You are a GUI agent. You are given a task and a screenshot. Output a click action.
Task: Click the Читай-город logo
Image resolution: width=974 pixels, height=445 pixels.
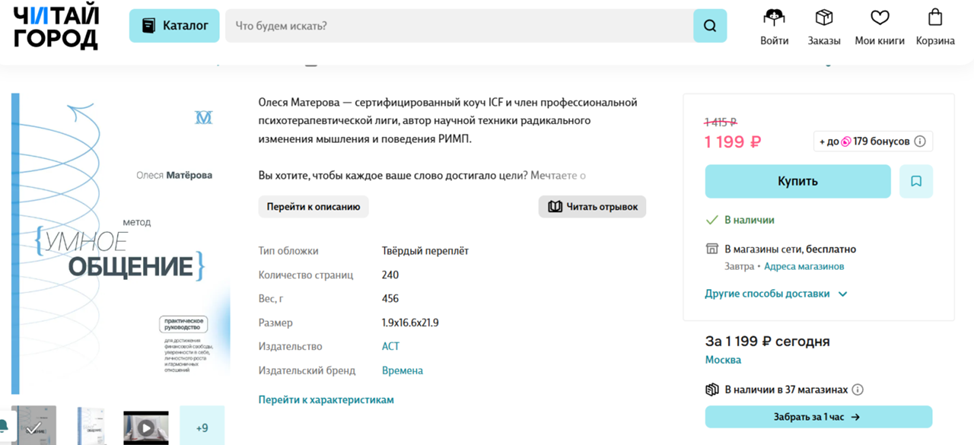point(56,26)
